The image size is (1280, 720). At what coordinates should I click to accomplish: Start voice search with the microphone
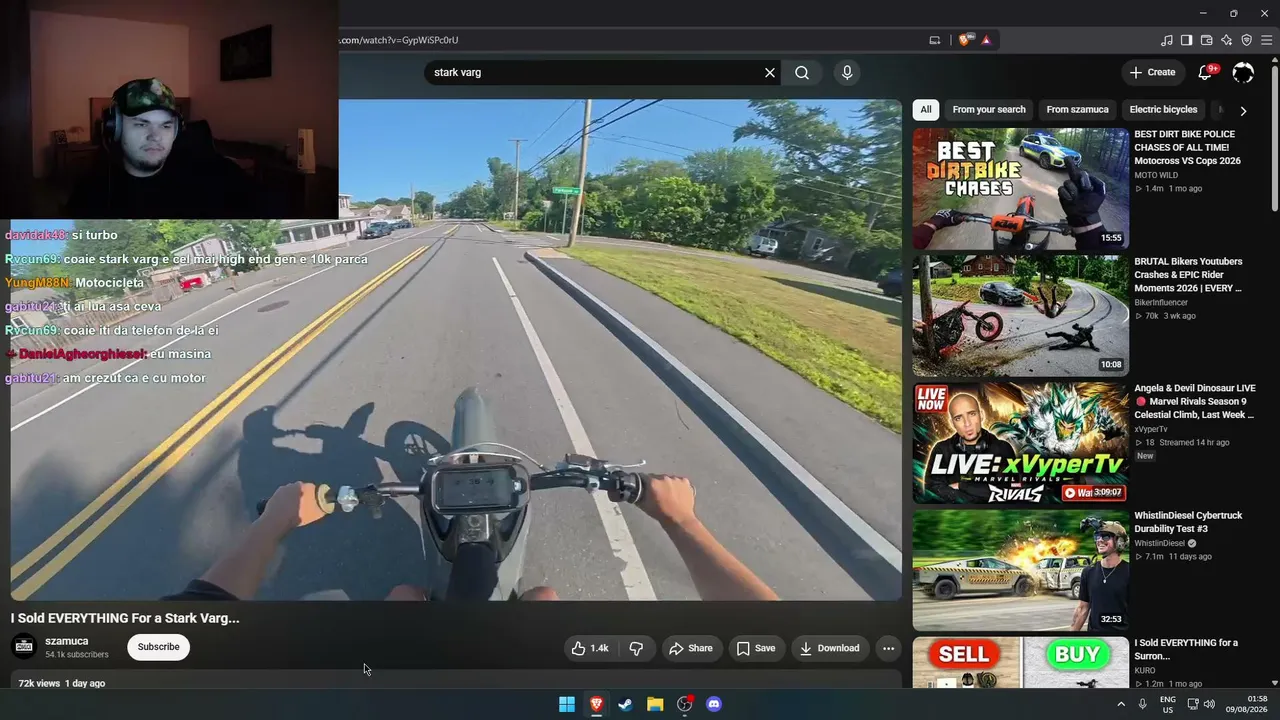(847, 73)
